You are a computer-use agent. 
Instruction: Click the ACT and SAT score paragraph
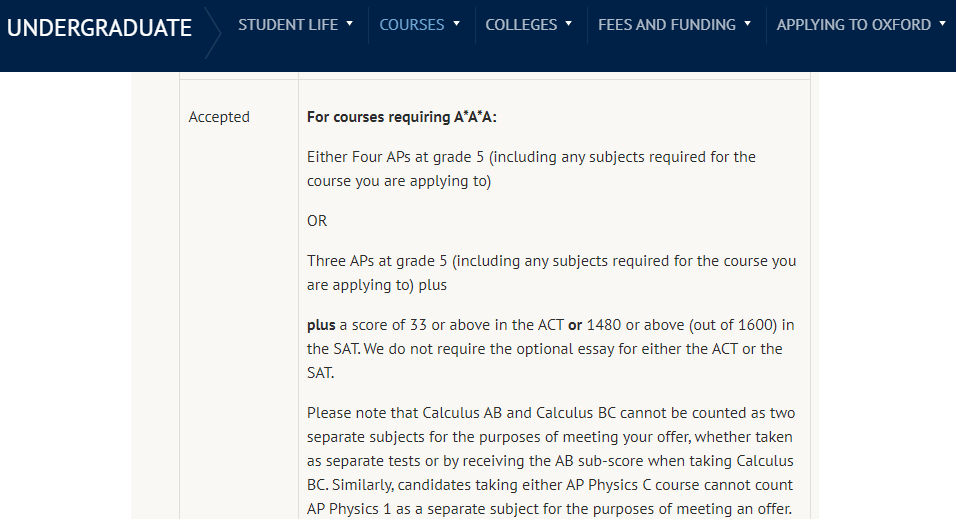pos(551,348)
